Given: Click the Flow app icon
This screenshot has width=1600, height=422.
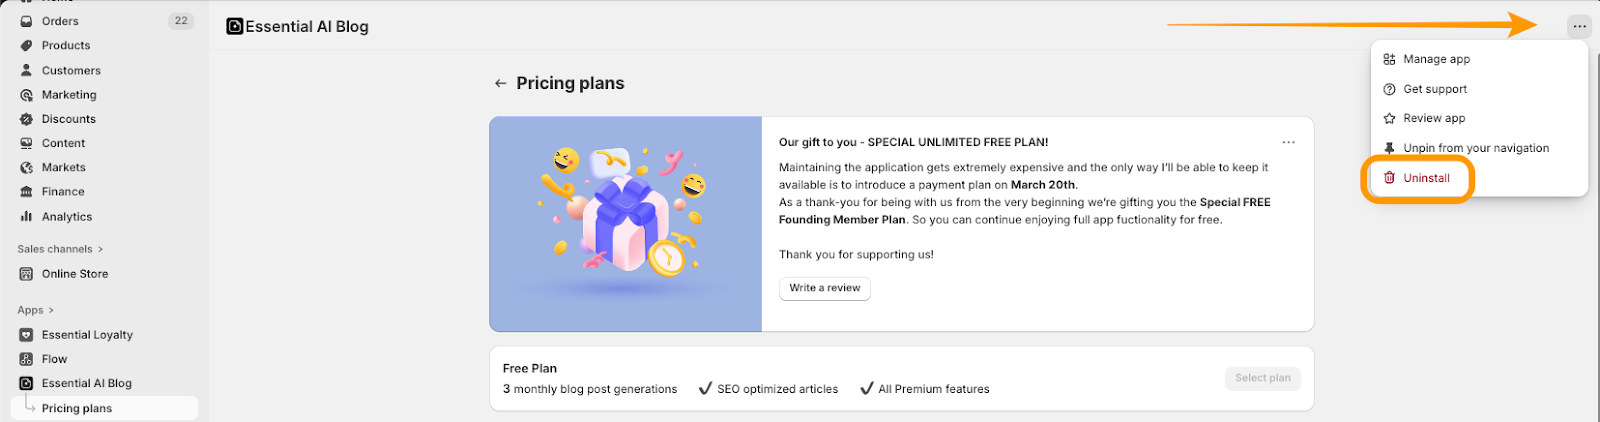Looking at the screenshot, I should 27,359.
